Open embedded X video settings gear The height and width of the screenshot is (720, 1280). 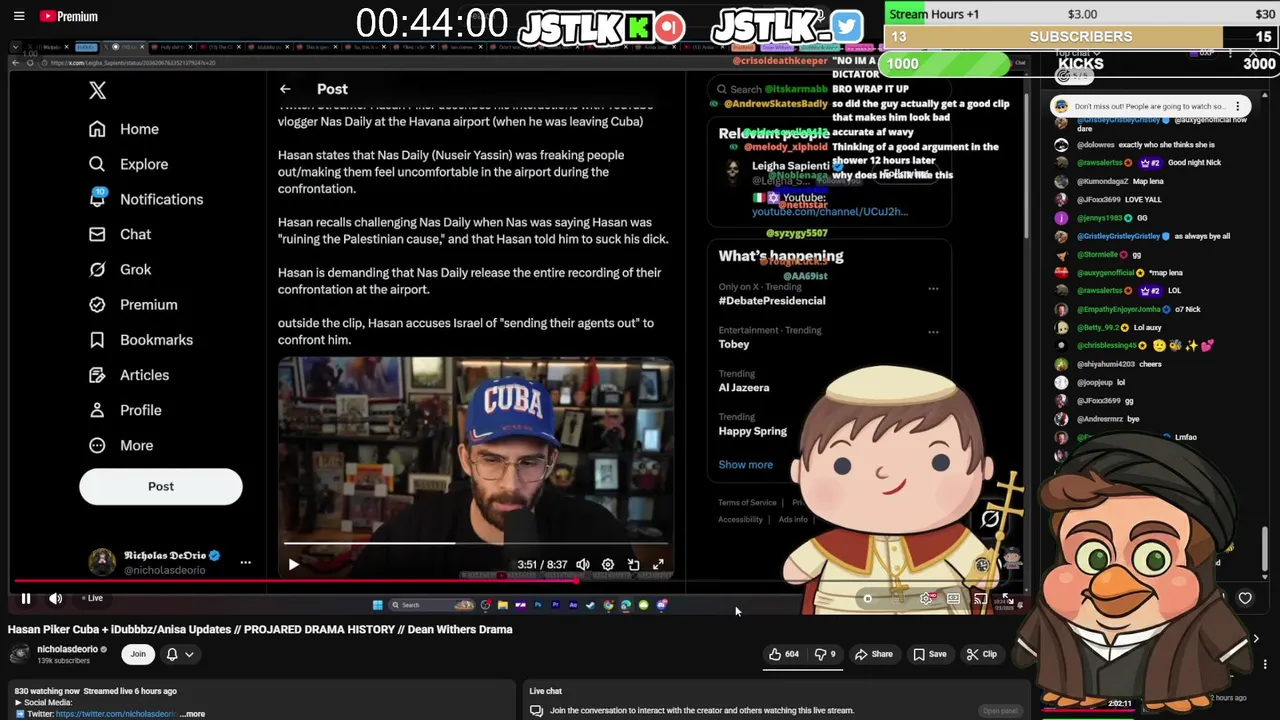(608, 564)
